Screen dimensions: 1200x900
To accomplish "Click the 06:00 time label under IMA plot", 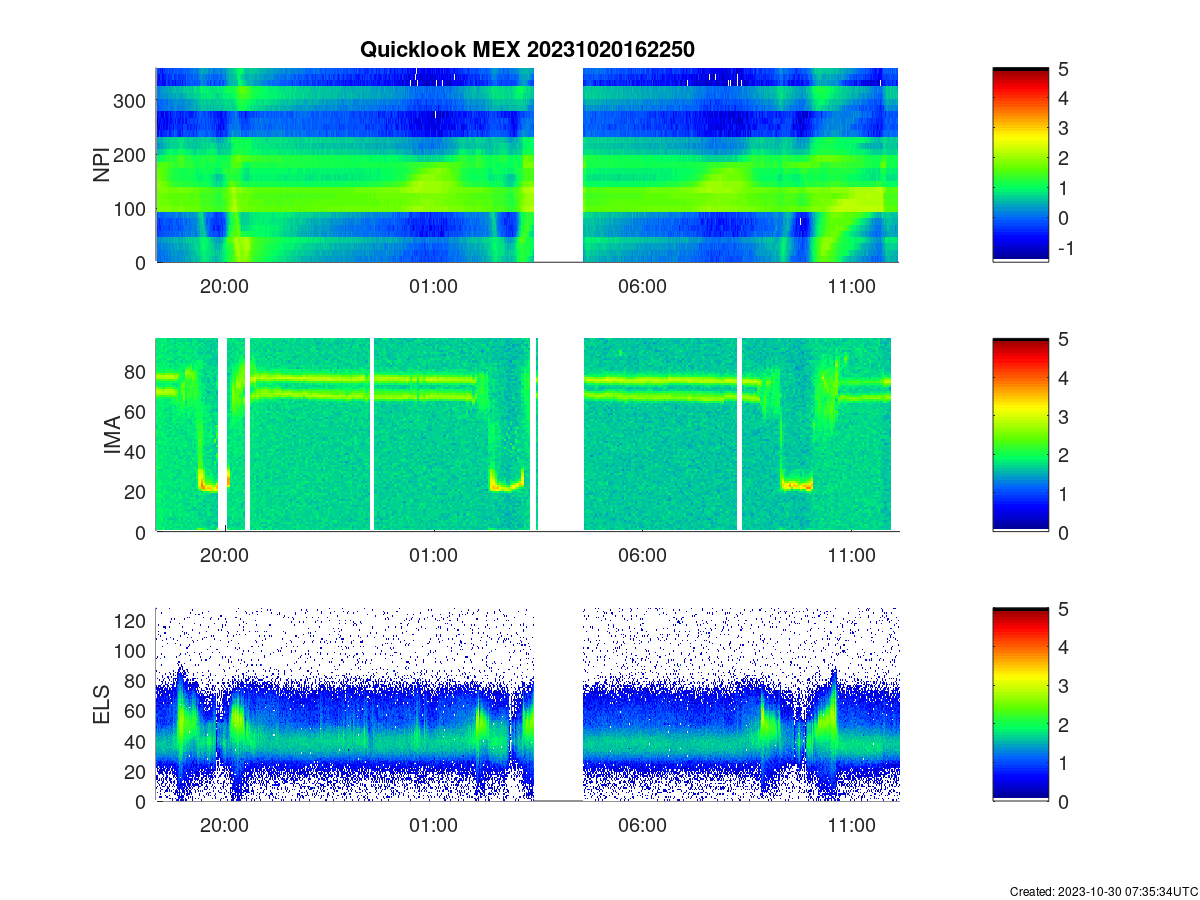I will click(x=643, y=555).
